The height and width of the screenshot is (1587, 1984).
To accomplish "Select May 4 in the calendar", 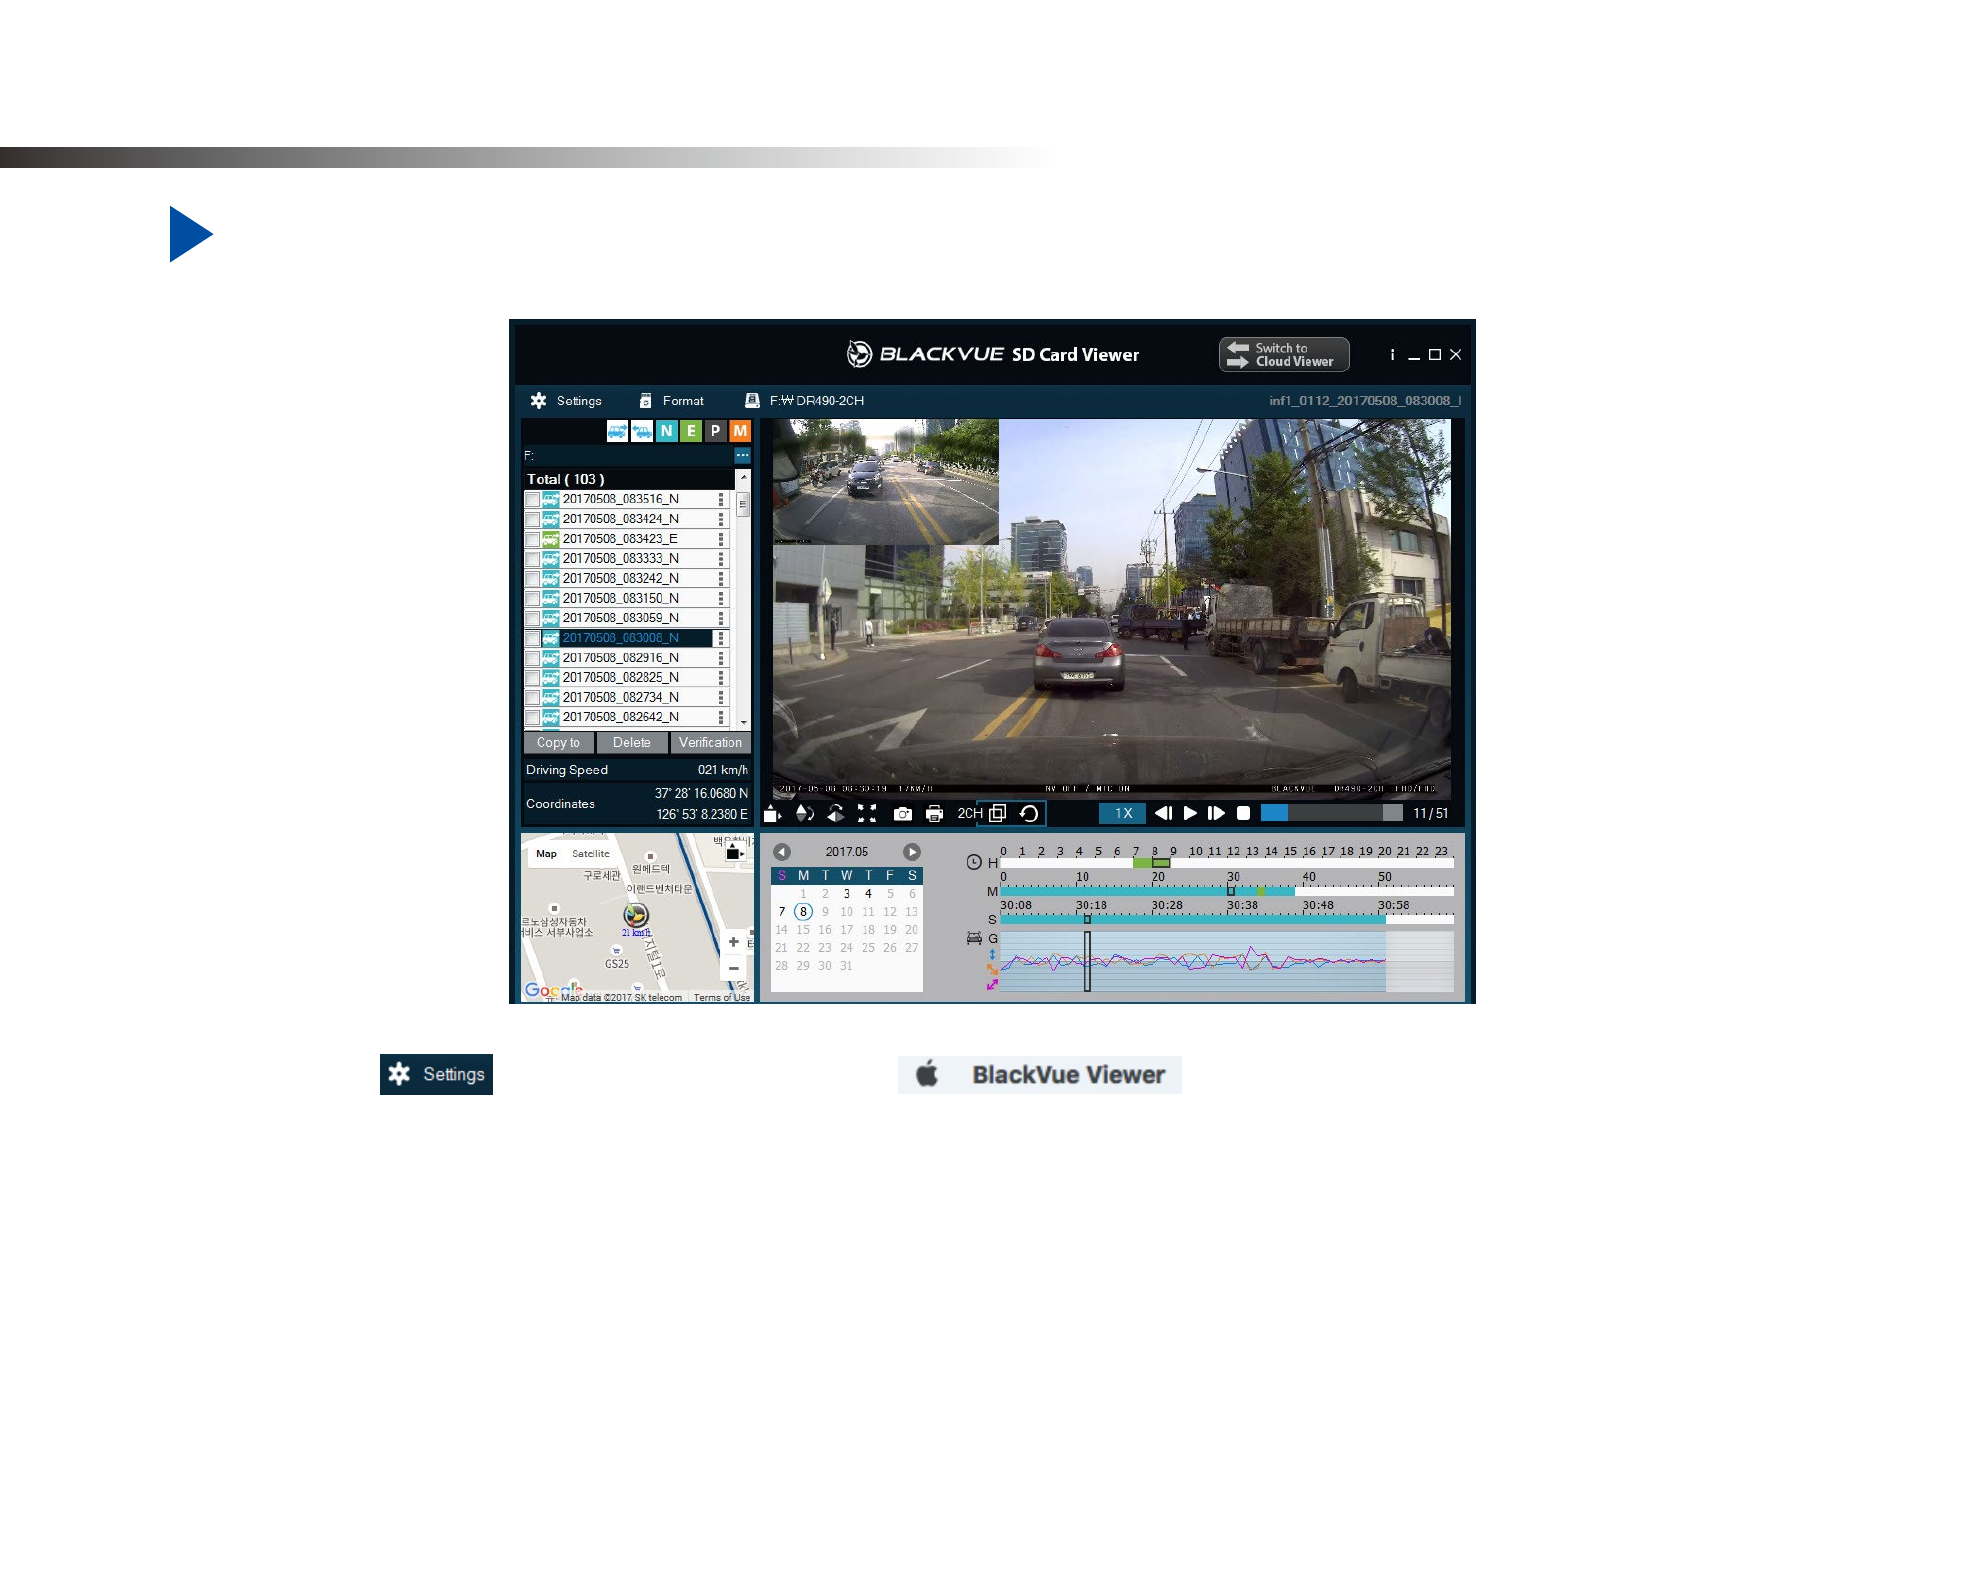I will pyautogui.click(x=868, y=894).
